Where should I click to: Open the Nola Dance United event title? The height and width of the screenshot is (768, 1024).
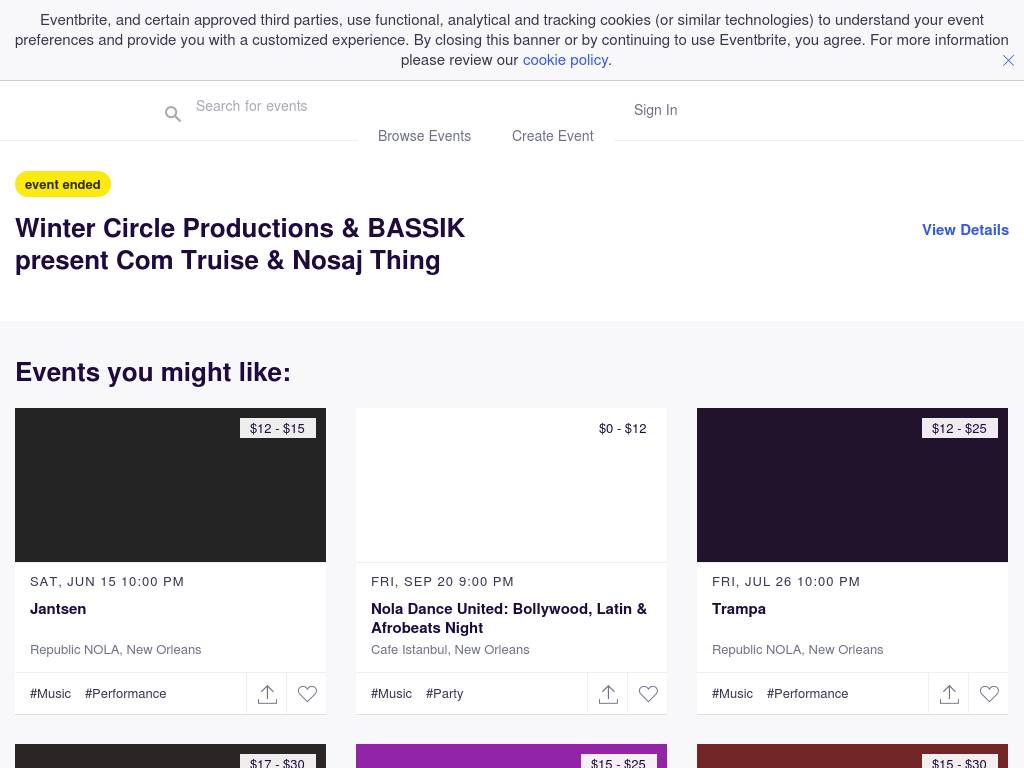point(509,618)
